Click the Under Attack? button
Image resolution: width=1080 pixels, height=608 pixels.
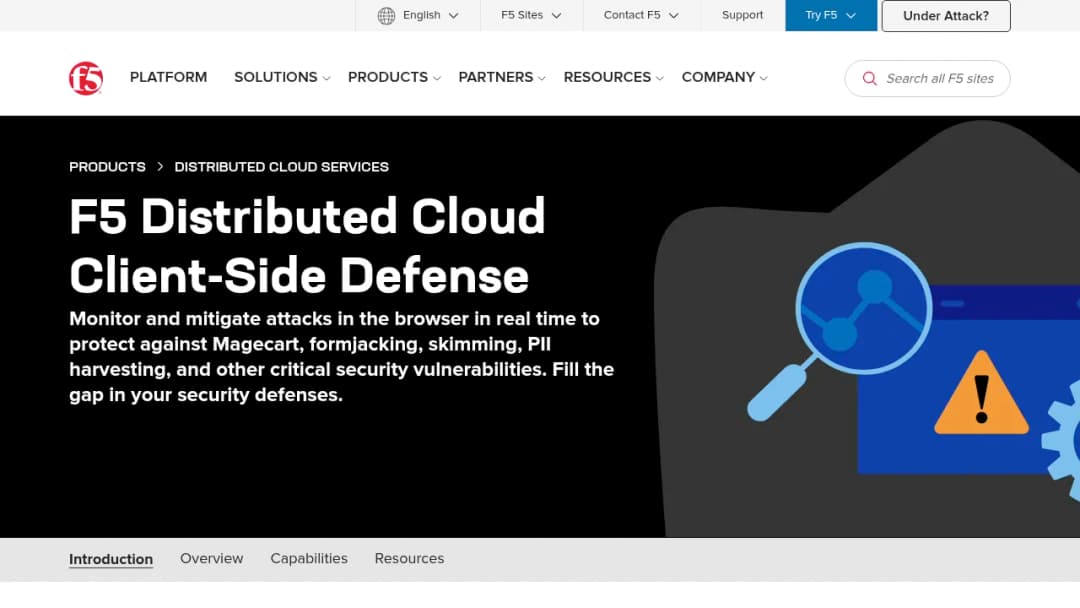(946, 16)
